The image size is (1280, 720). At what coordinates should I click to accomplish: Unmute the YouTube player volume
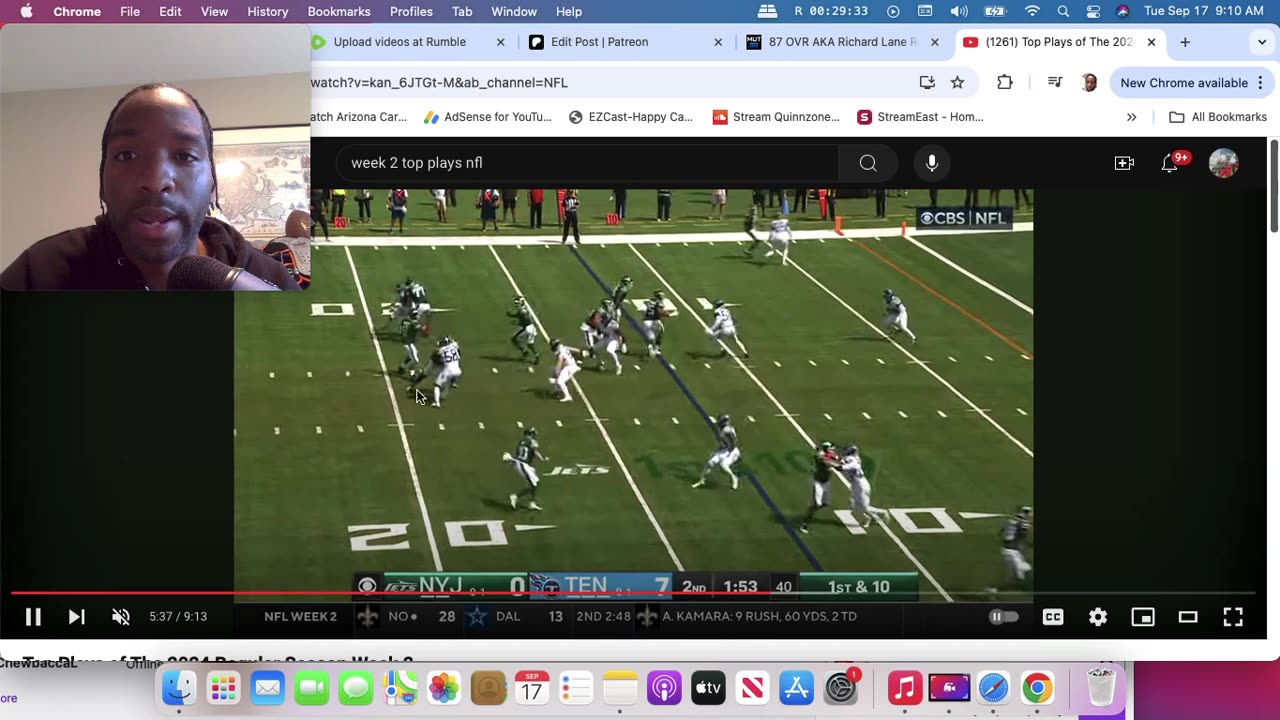pyautogui.click(x=121, y=617)
